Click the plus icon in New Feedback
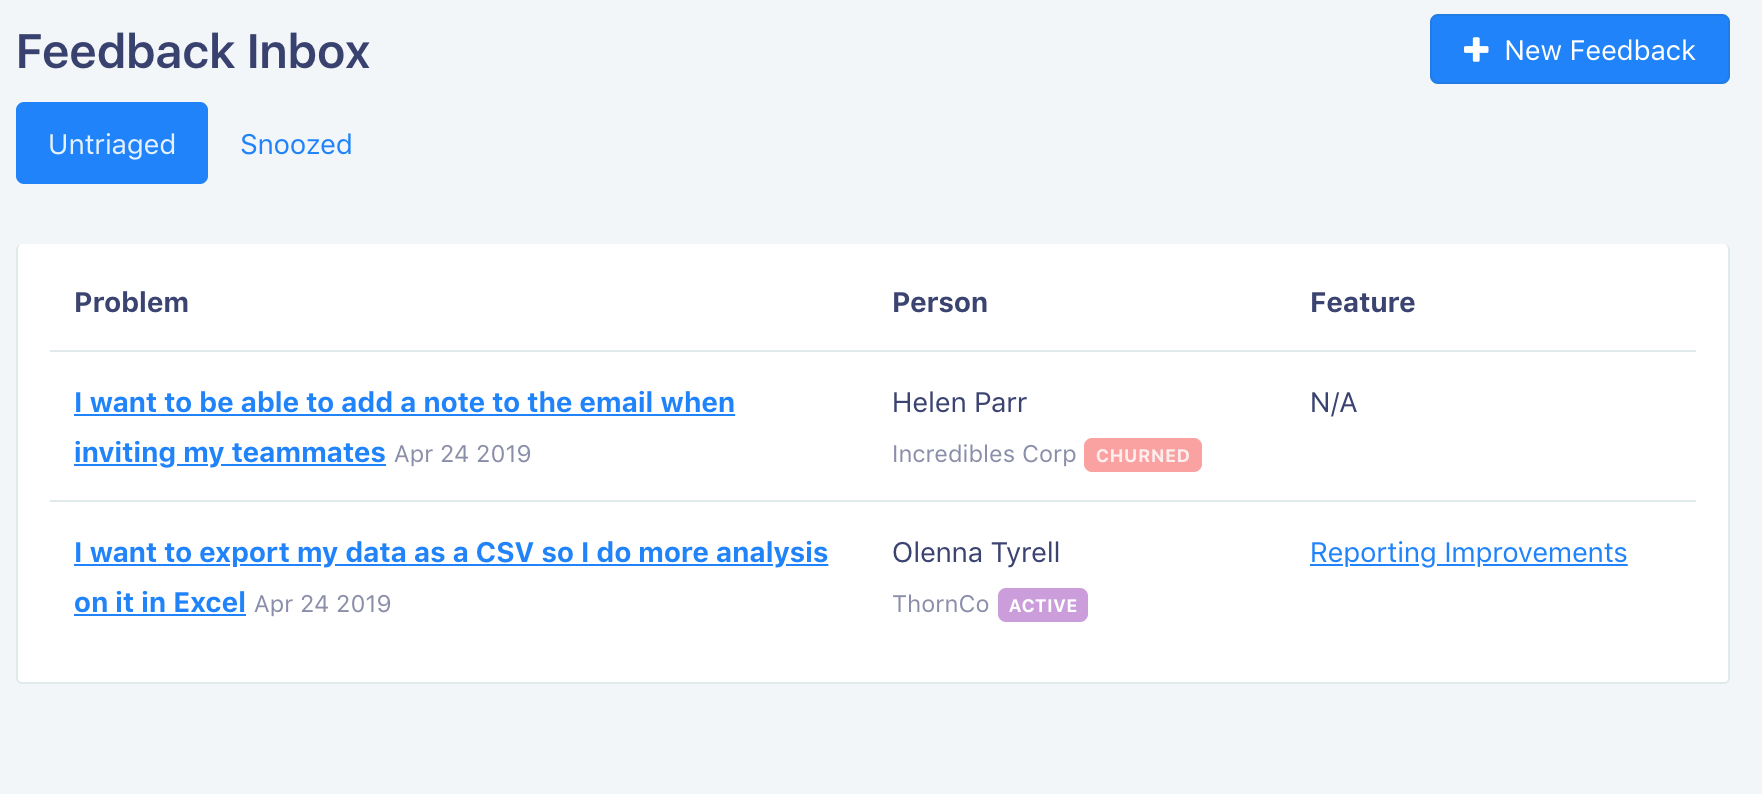 (1476, 50)
